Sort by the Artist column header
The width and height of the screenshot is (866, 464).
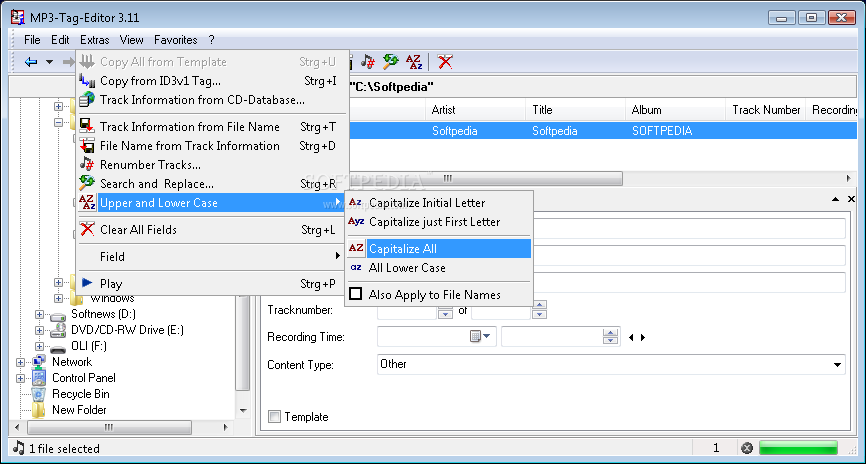pyautogui.click(x=476, y=110)
